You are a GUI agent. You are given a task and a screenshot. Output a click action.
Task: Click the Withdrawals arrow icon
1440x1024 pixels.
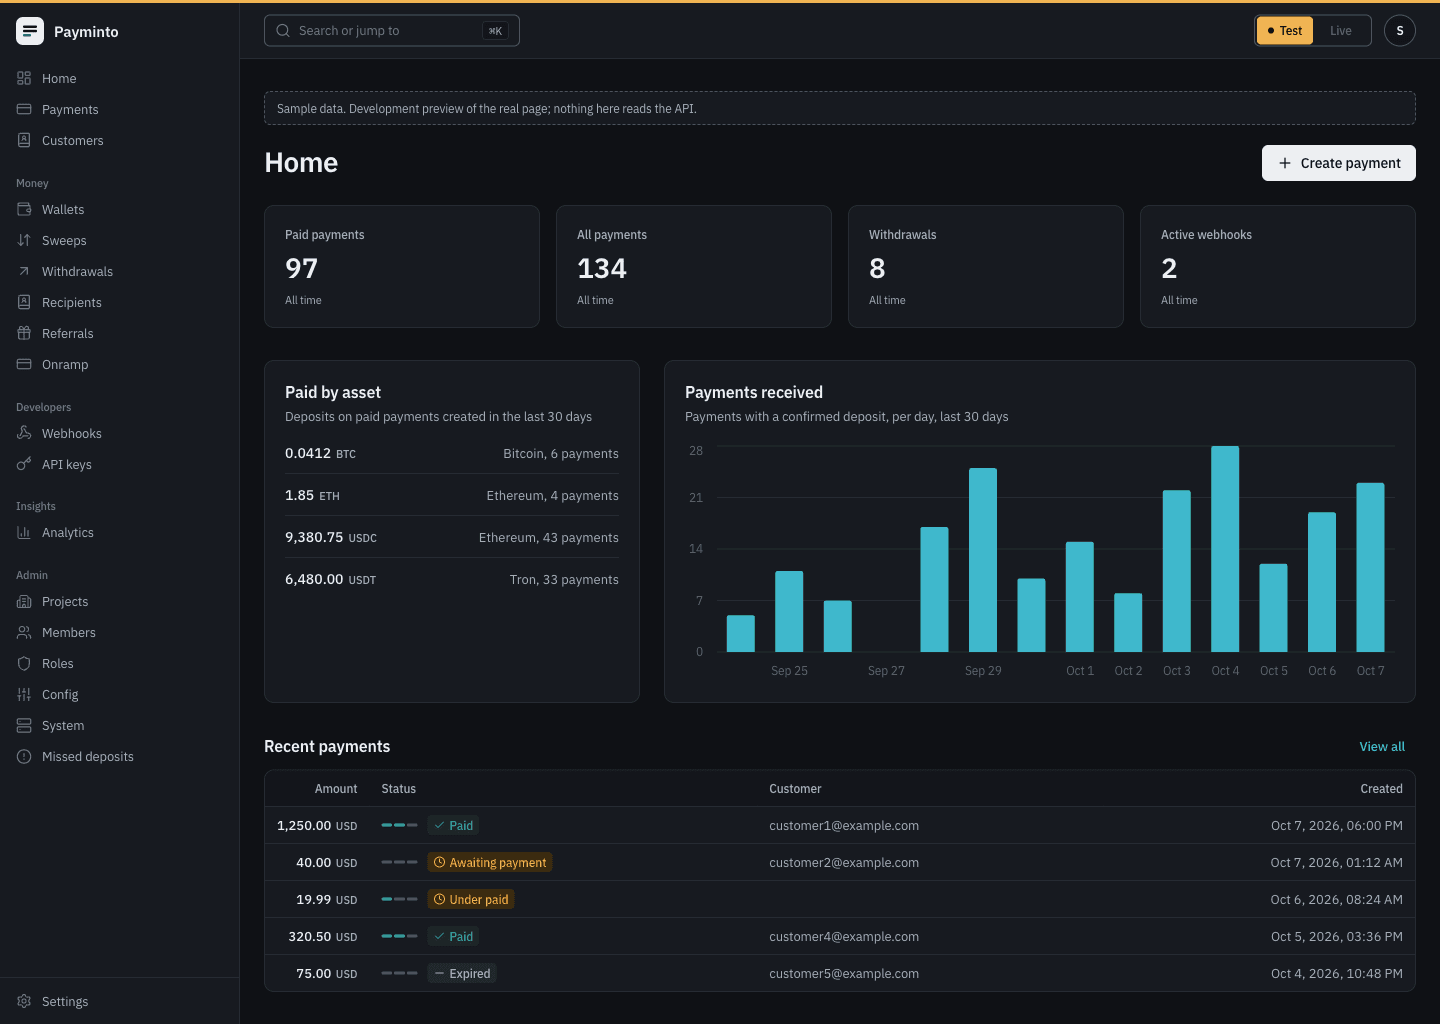pos(24,271)
